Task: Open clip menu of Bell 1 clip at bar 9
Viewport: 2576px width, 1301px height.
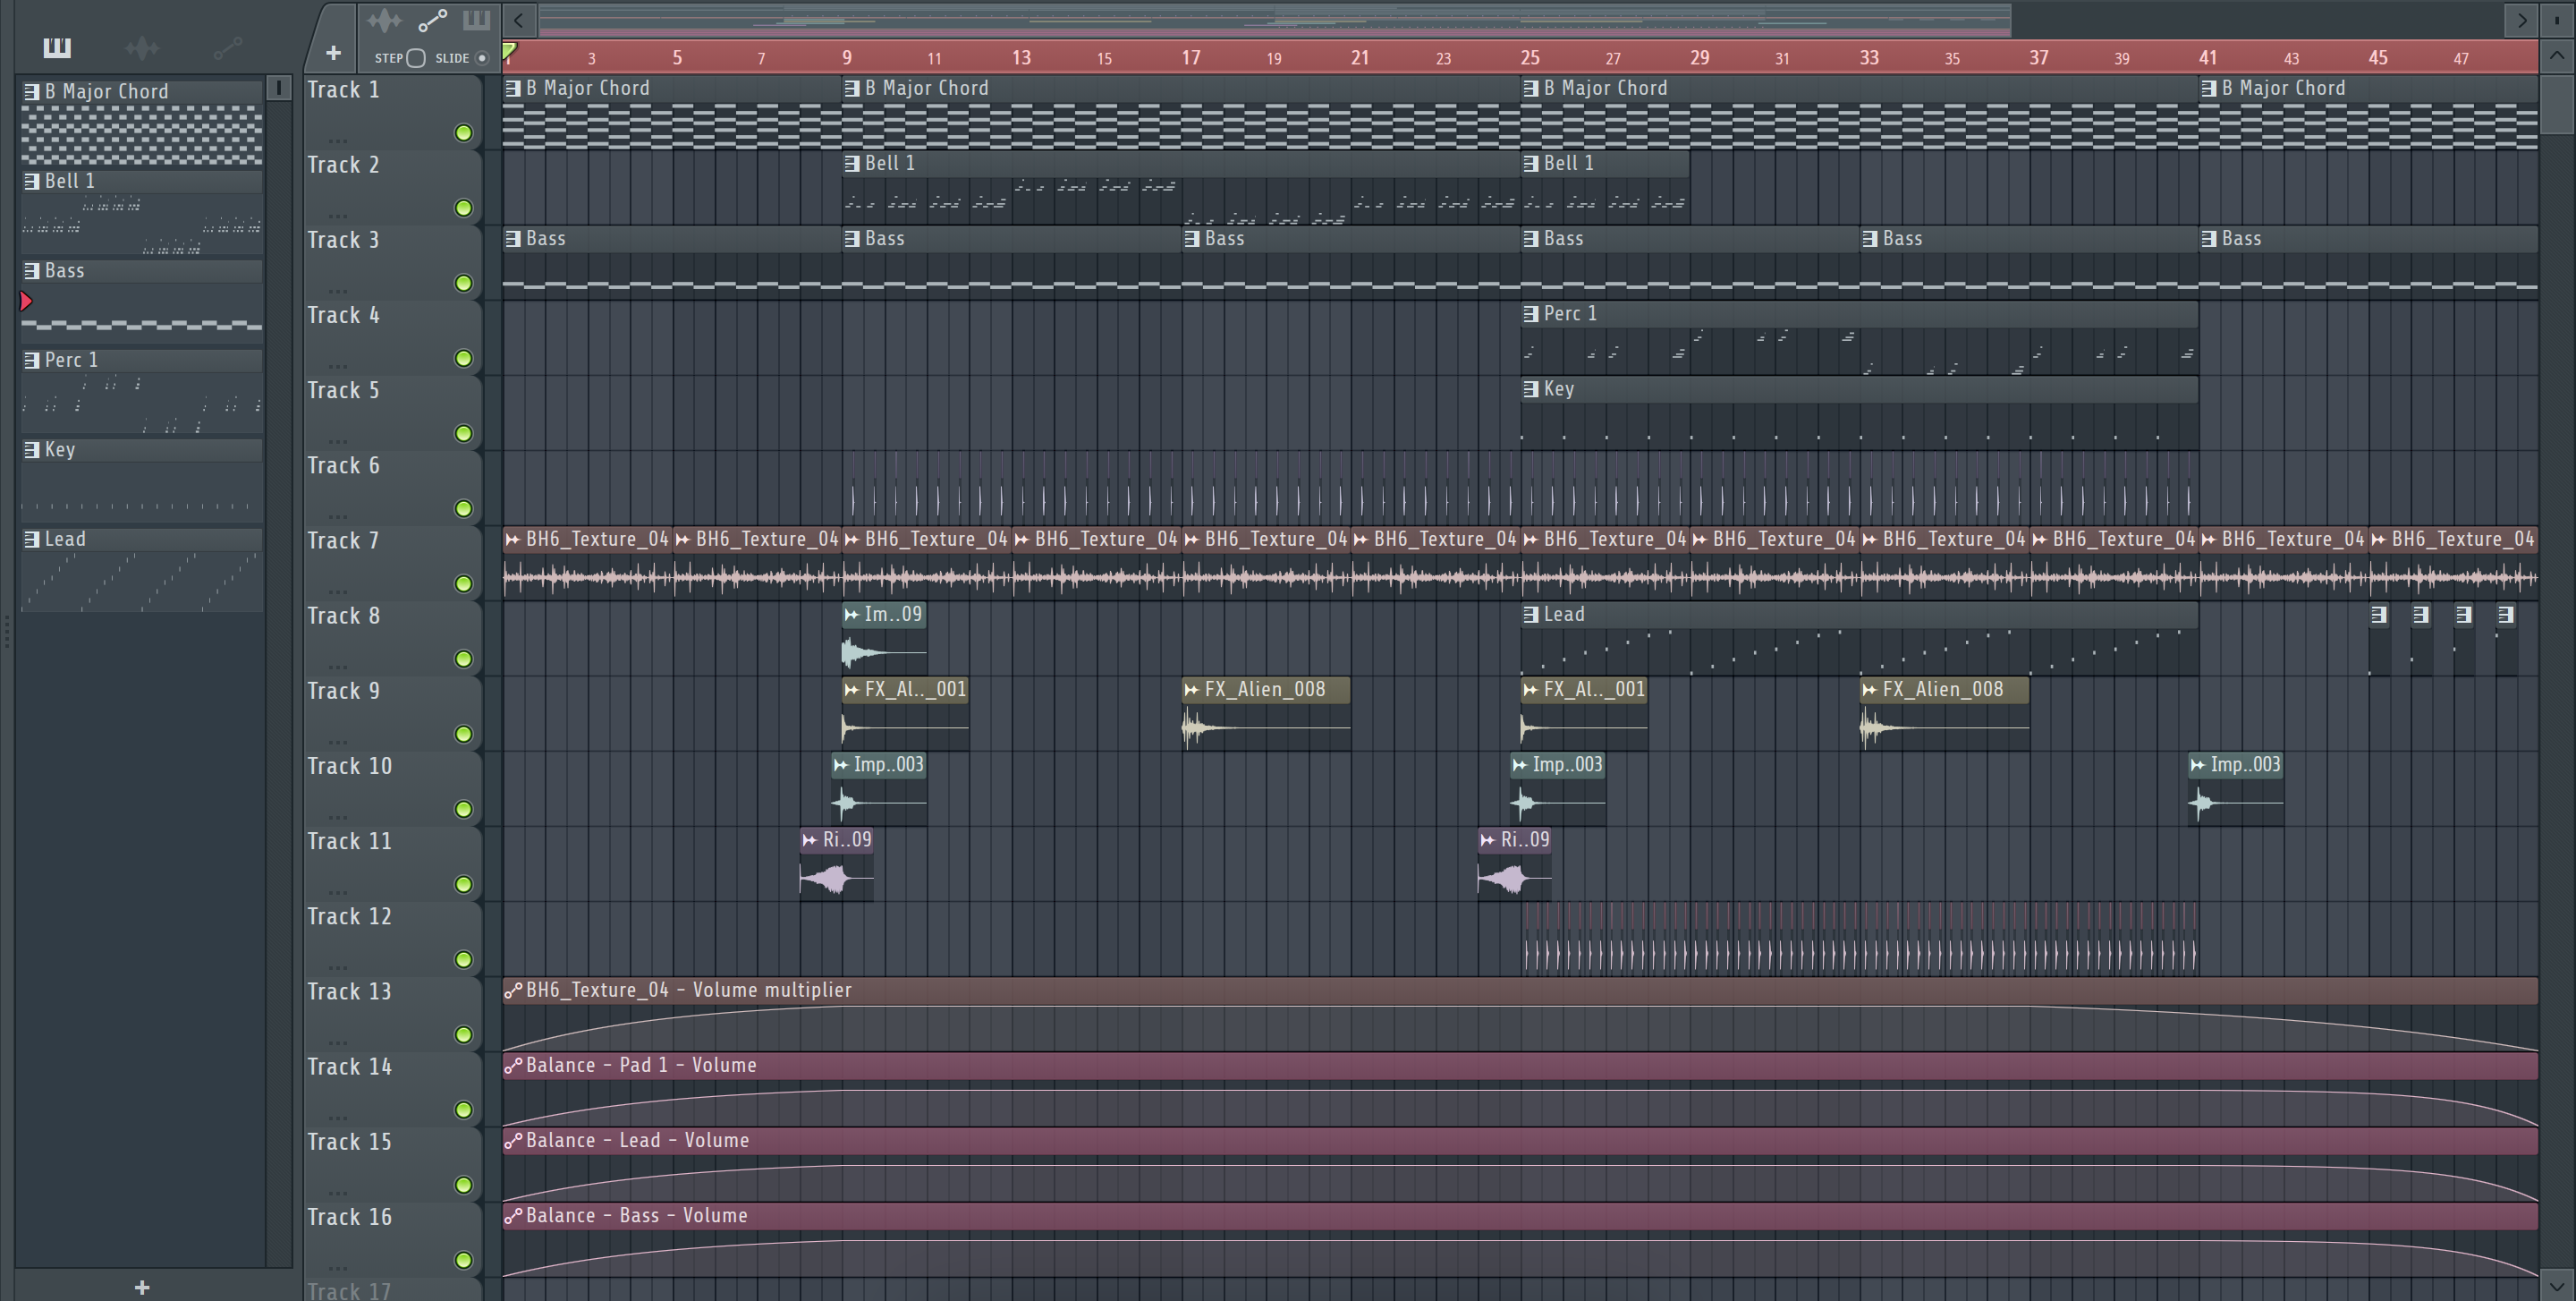Action: (x=852, y=163)
